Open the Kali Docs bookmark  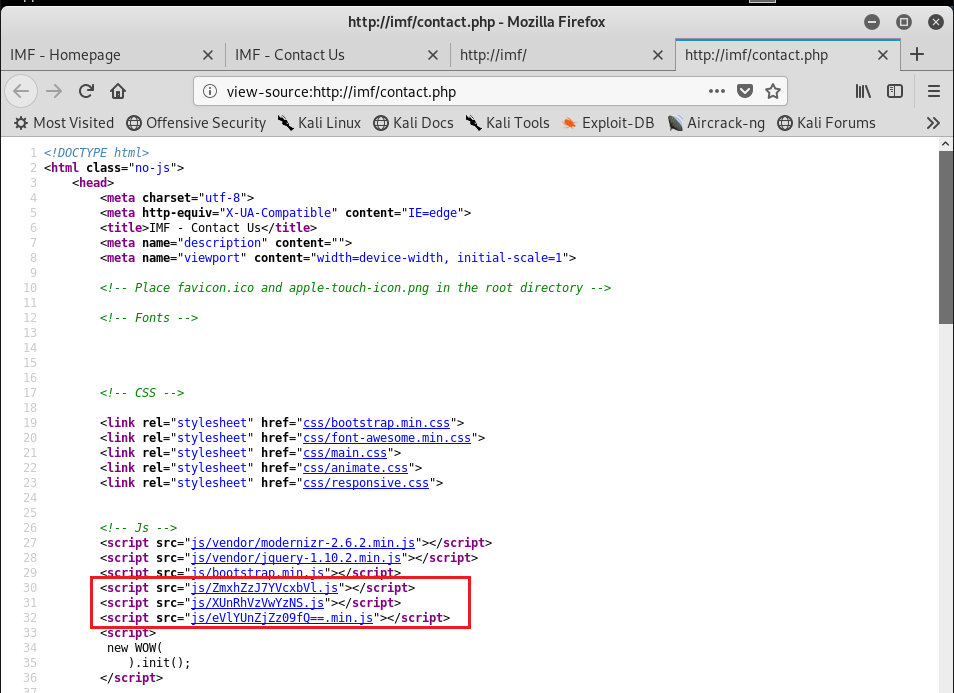pos(413,123)
